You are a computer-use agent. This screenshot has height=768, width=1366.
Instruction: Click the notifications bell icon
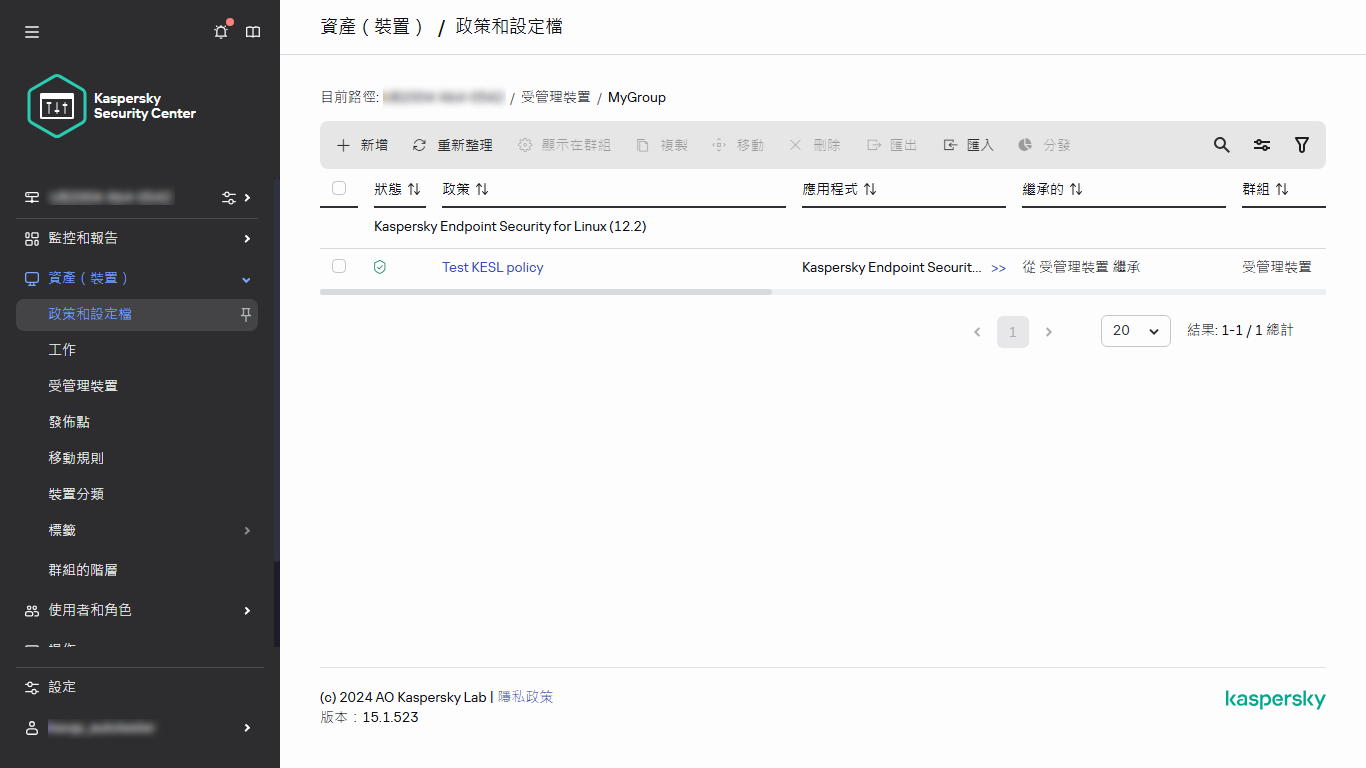[x=220, y=31]
